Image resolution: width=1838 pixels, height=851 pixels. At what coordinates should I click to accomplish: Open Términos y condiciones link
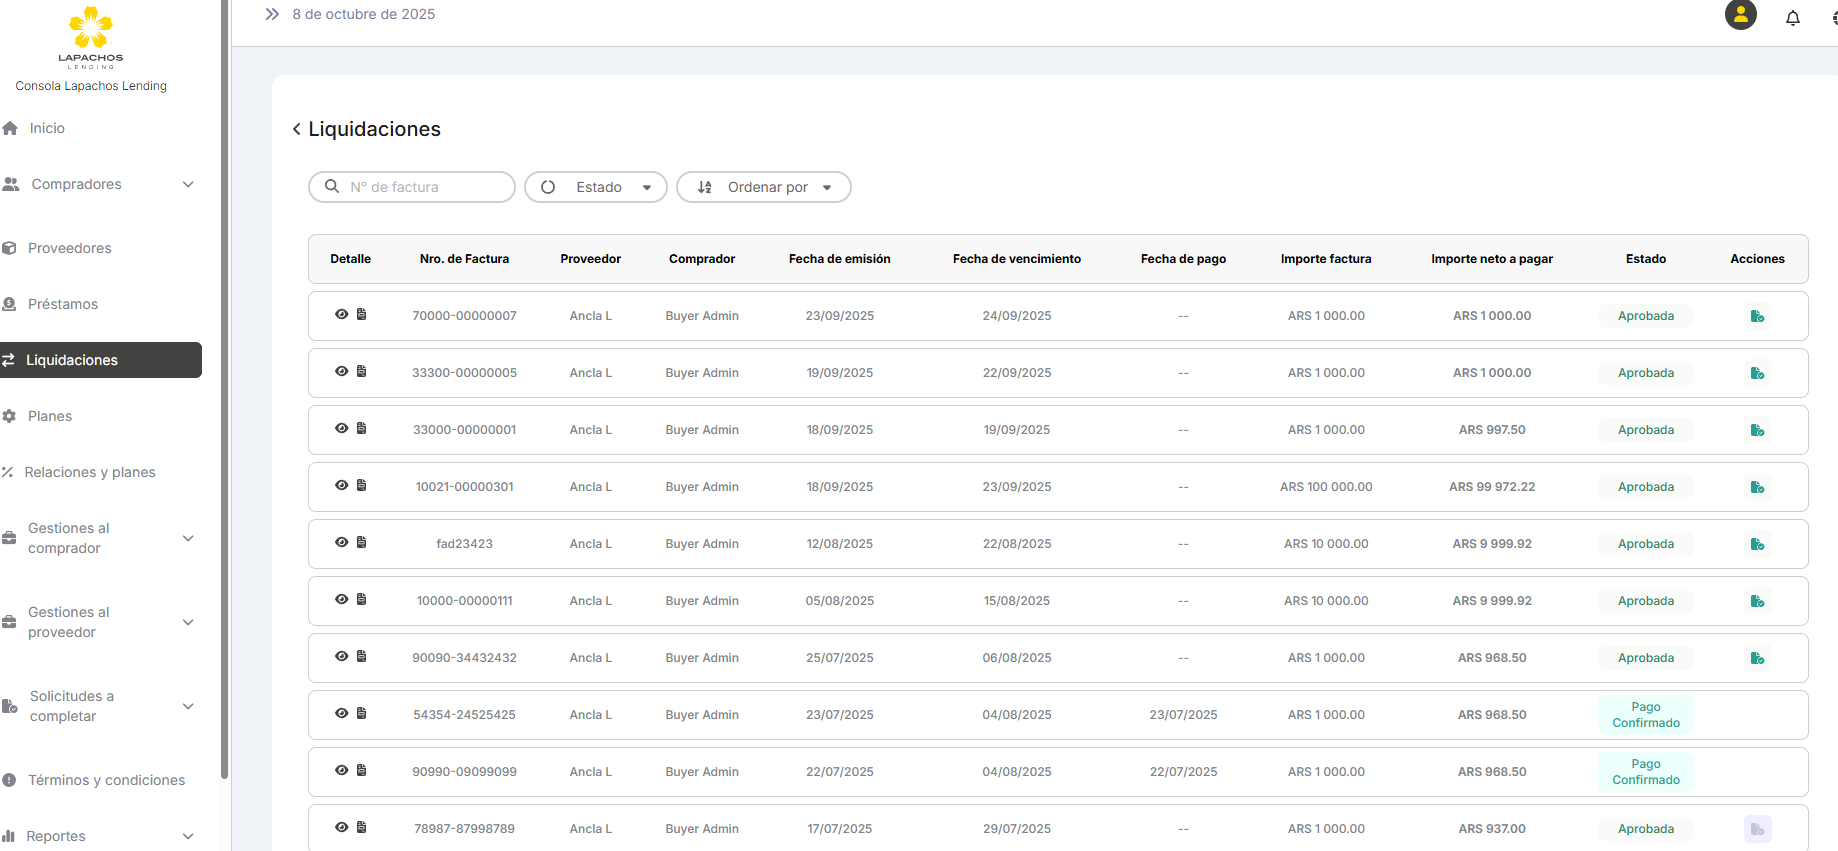click(106, 780)
